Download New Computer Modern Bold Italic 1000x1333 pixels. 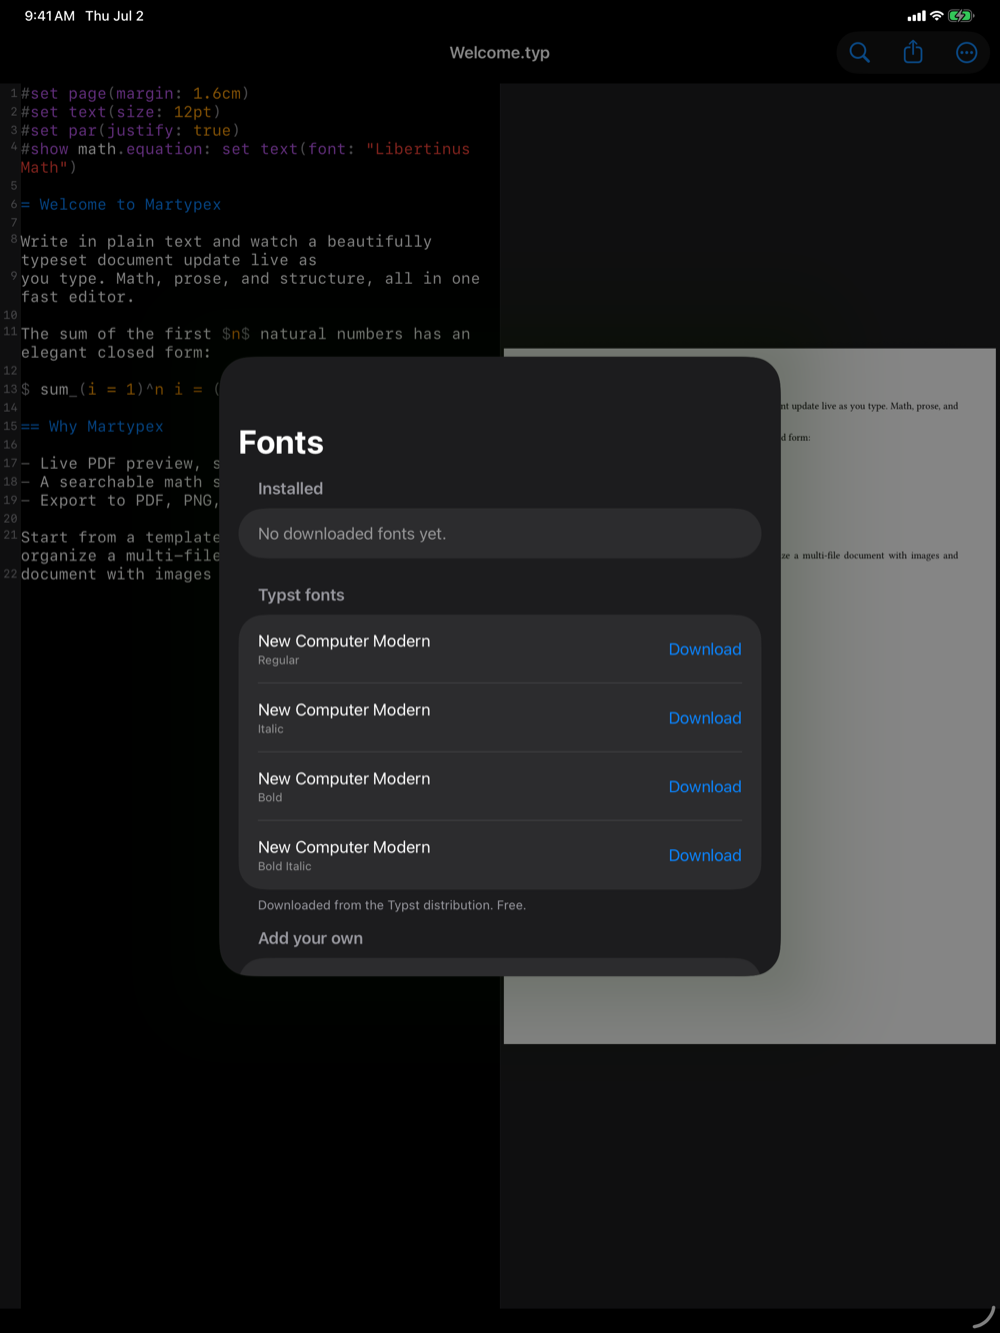point(705,856)
